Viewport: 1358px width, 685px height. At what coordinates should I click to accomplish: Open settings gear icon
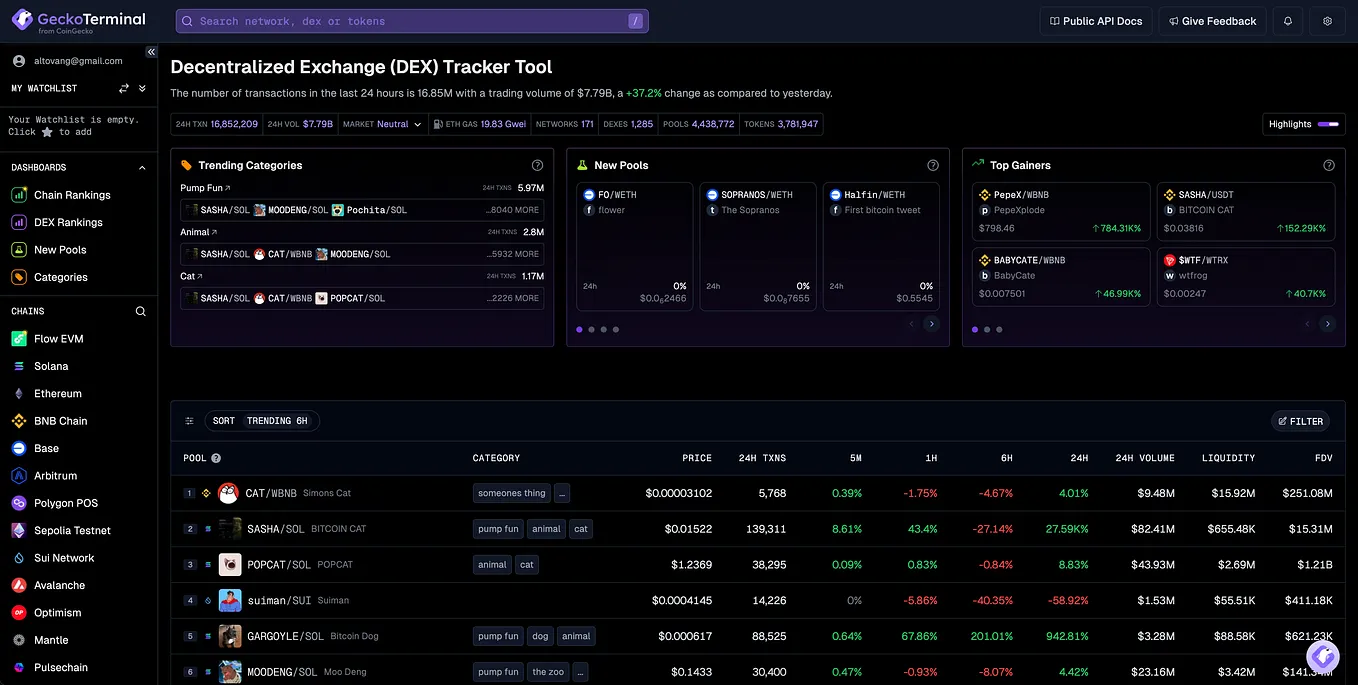click(1327, 21)
